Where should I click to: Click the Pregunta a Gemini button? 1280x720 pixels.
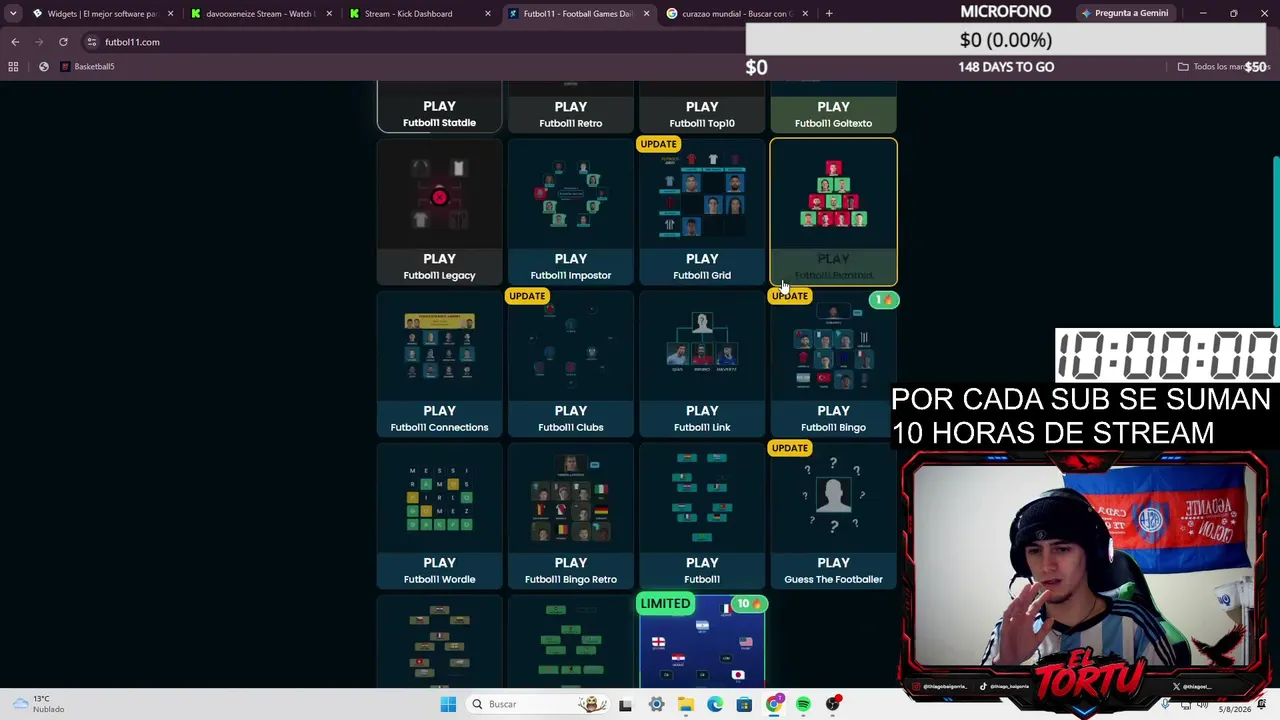(1125, 13)
